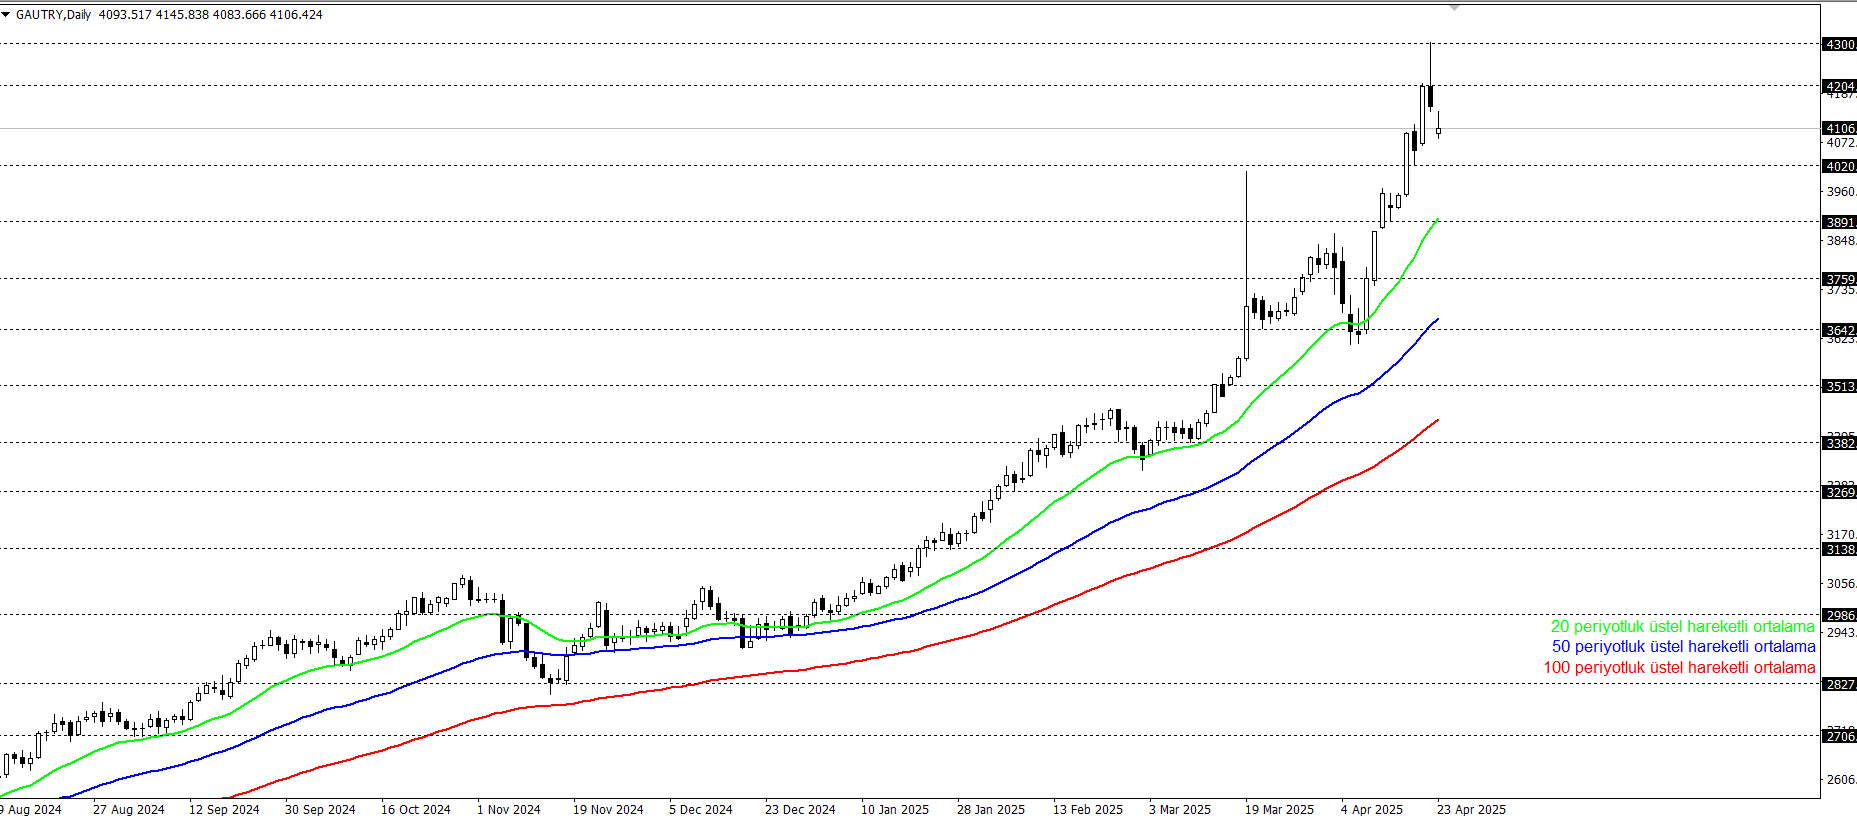This screenshot has width=1857, height=821.
Task: Click the 28 Jan 2025 date label
Action: (991, 810)
